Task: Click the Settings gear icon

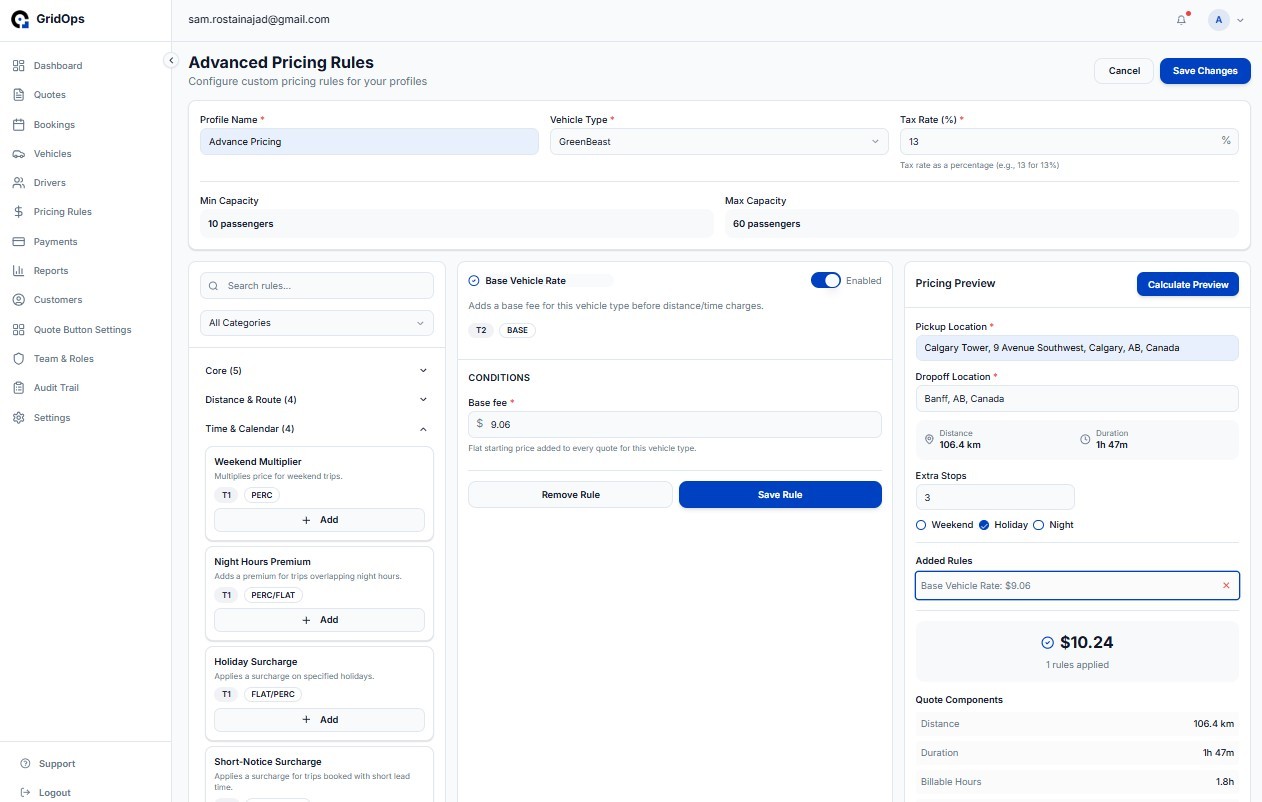Action: point(18,418)
